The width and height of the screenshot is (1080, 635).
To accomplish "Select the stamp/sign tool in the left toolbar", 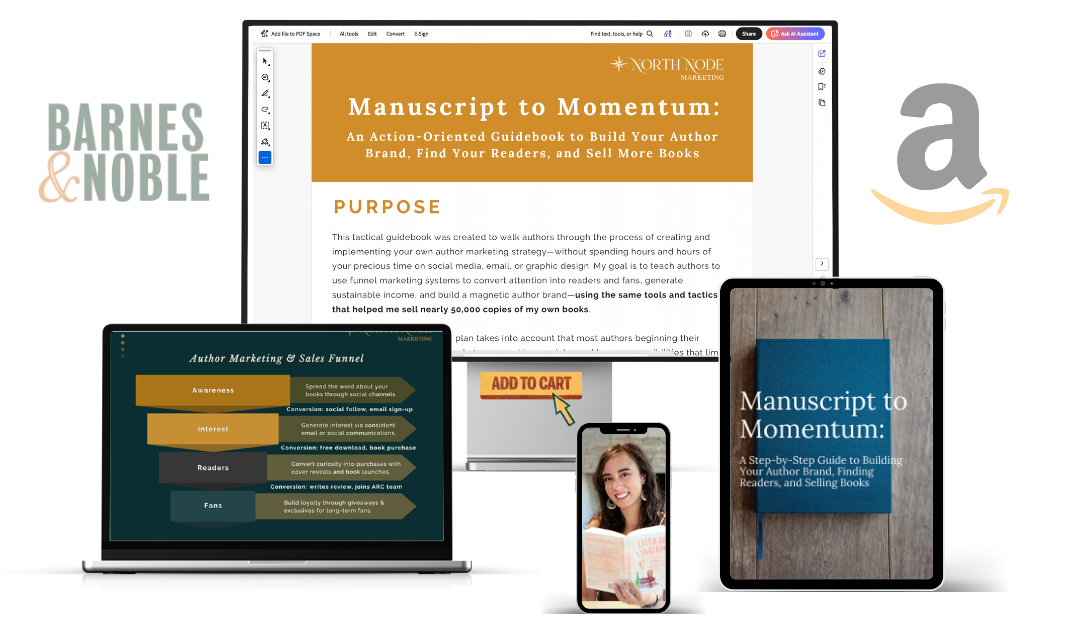I will click(265, 142).
